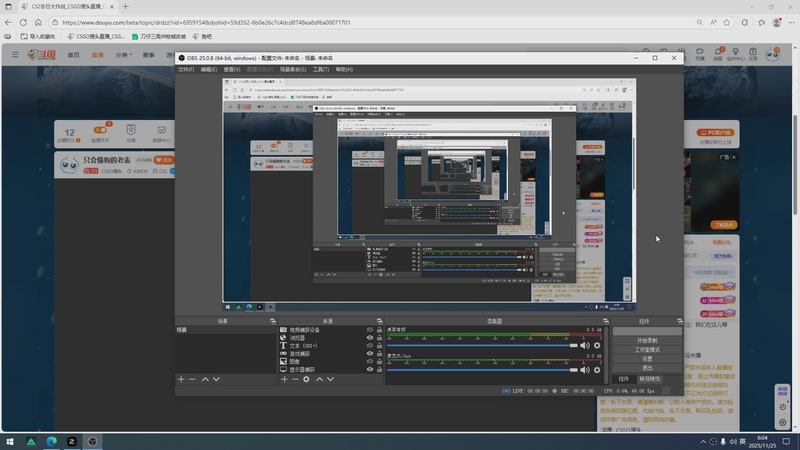Open OBS 文件(F) menu
This screenshot has height=450, width=800.
point(186,69)
